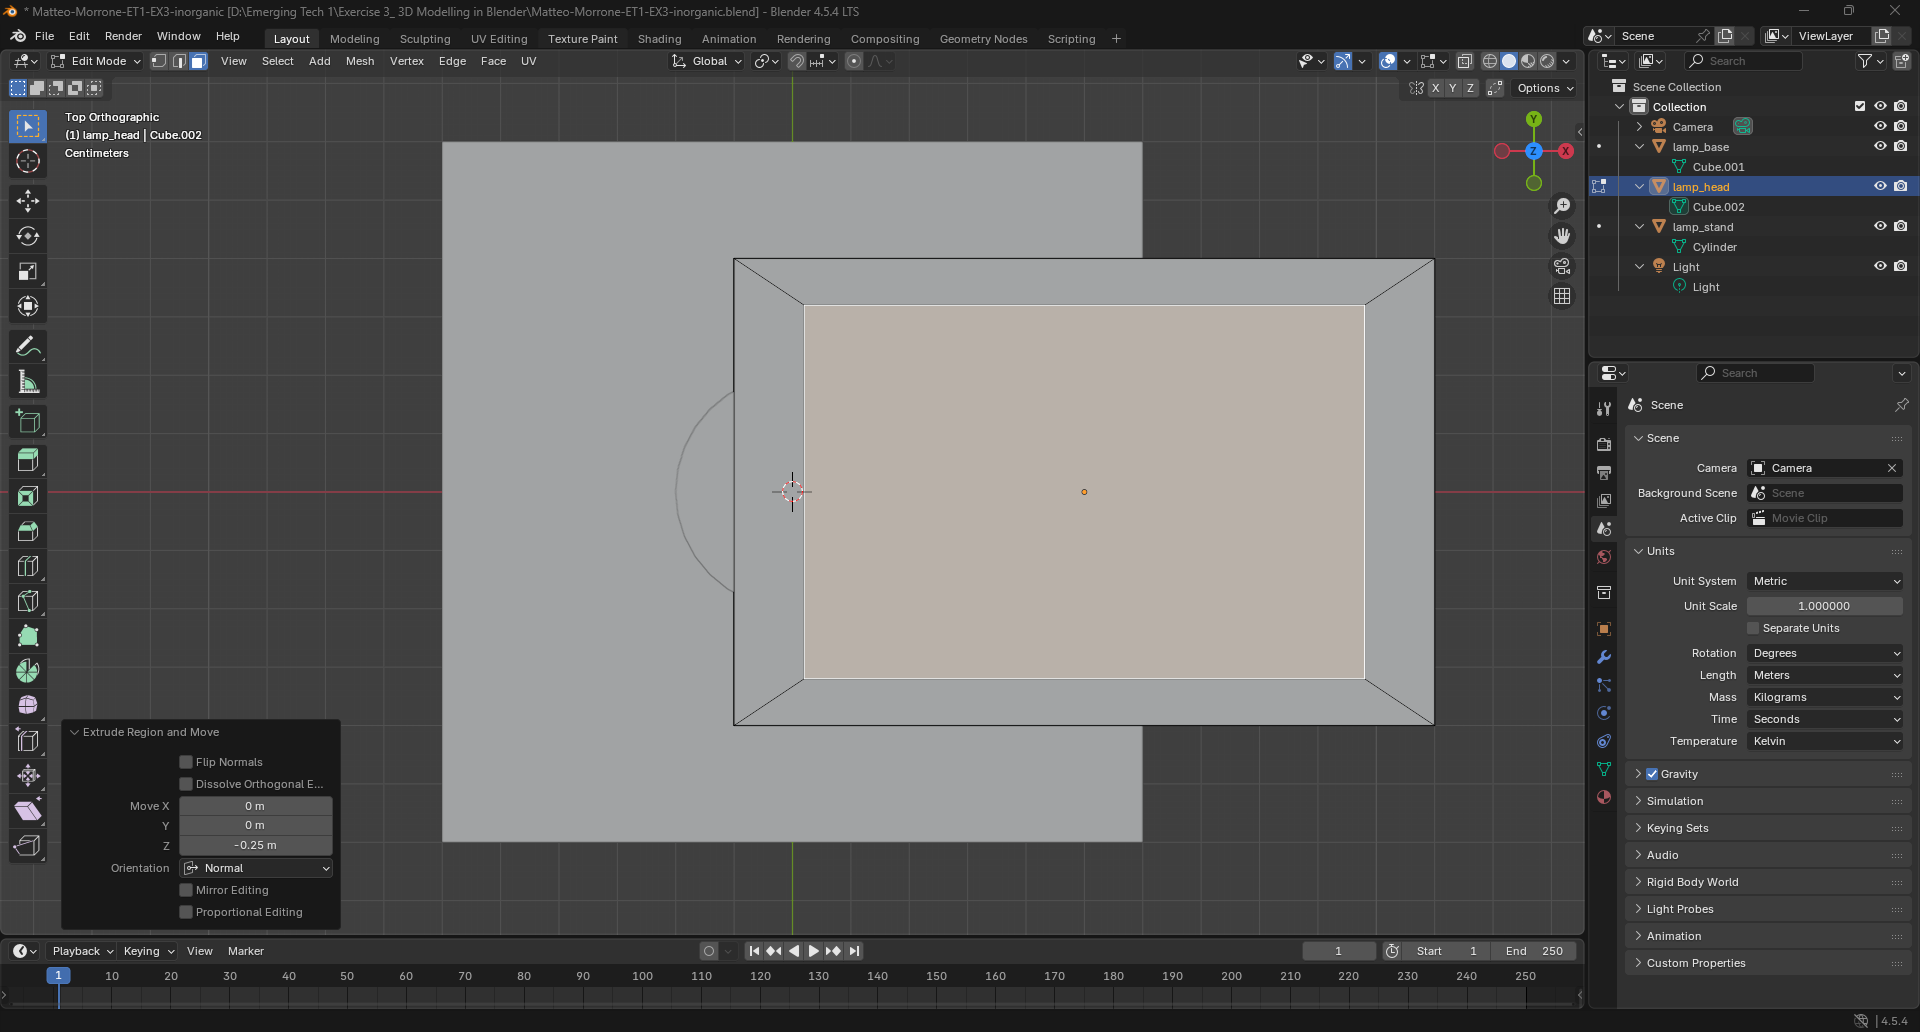Open the Shading workspace tab

[x=659, y=39]
